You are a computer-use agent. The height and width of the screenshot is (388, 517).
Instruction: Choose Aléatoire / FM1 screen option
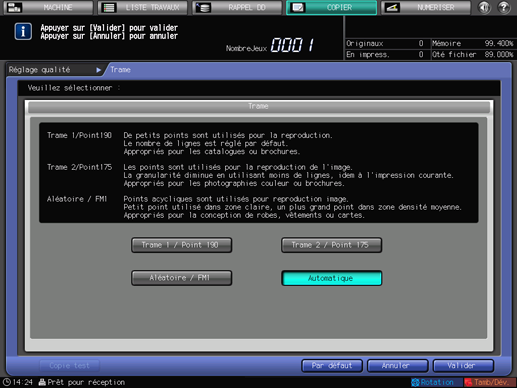[181, 278]
